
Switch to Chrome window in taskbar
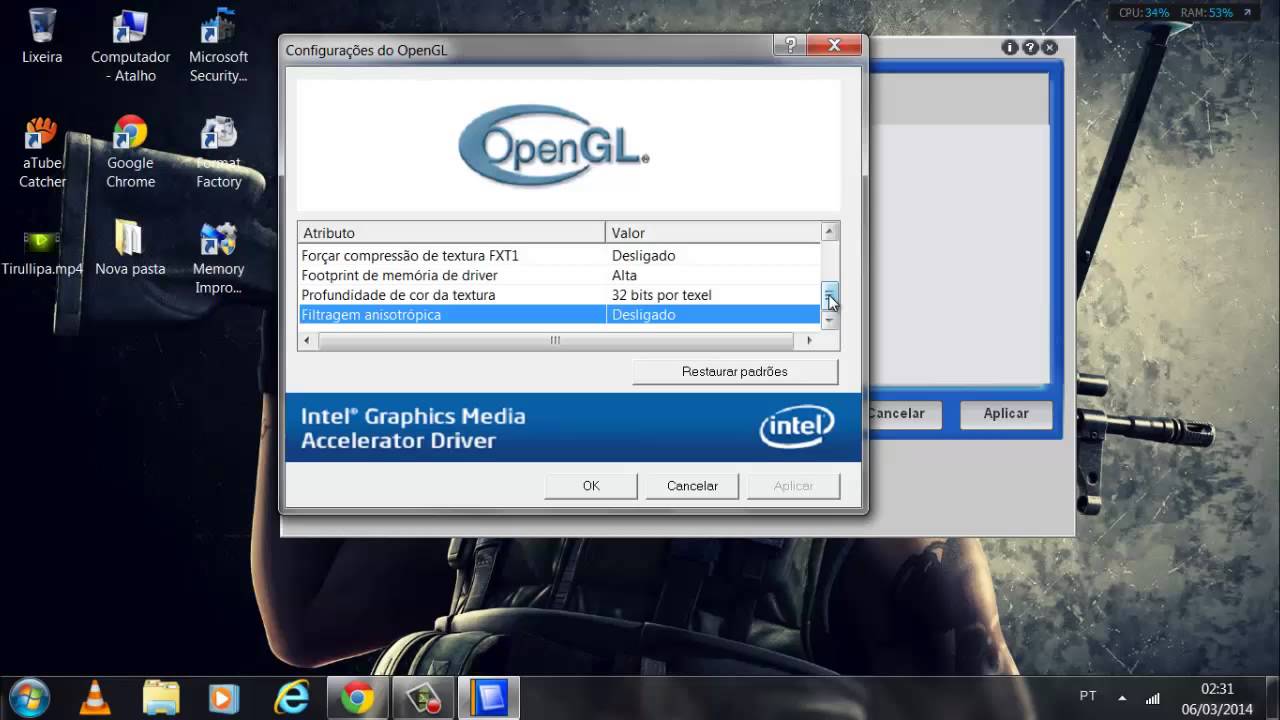[357, 697]
